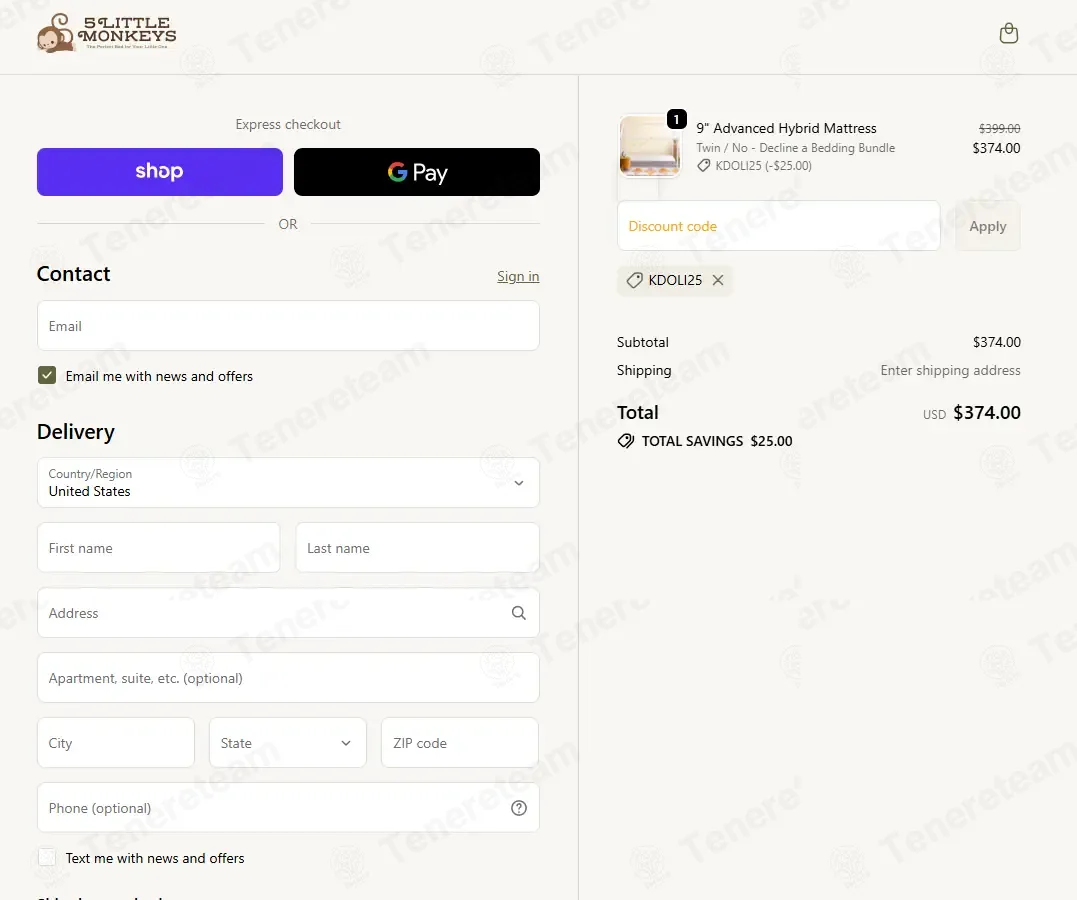Focus the Phone (optional) field
1077x900 pixels.
pos(288,807)
